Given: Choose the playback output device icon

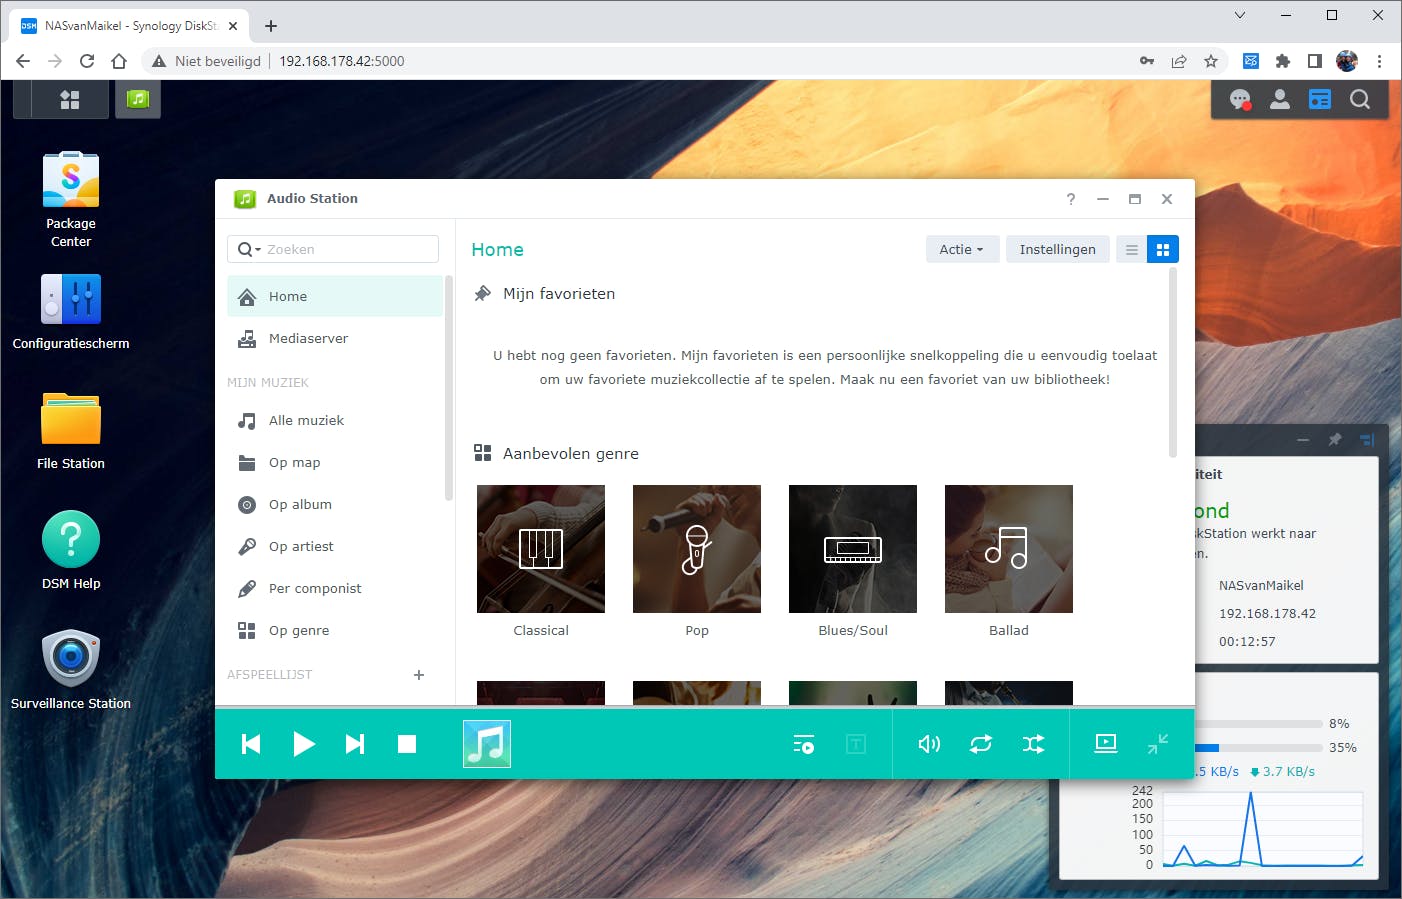Looking at the screenshot, I should coord(1106,743).
